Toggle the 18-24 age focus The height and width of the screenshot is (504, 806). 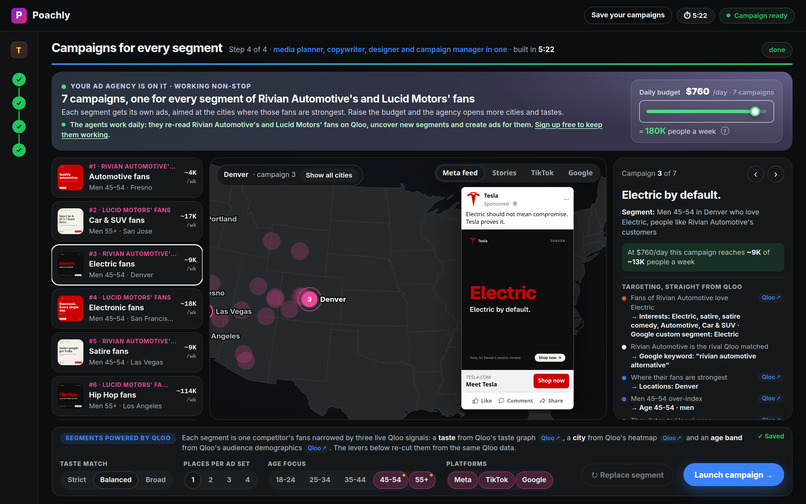[x=285, y=480]
